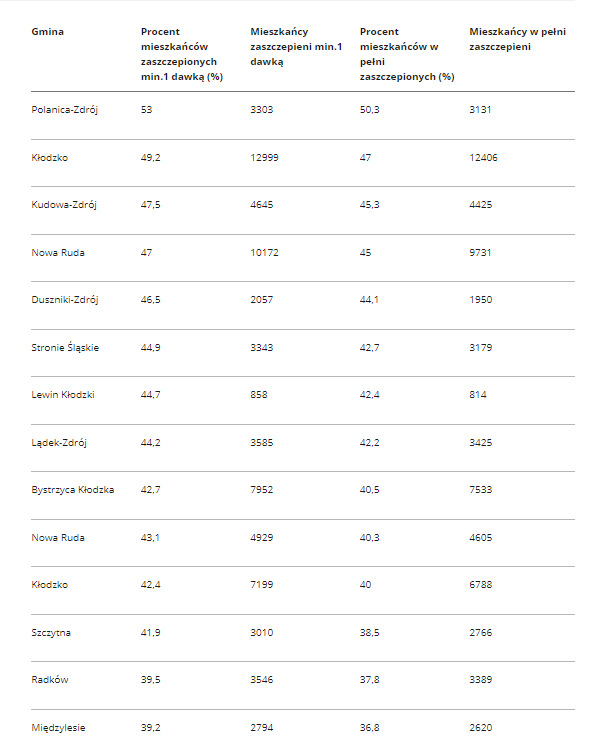
Task: Select the Polanica-Zdrój row name
Action: click(x=64, y=110)
